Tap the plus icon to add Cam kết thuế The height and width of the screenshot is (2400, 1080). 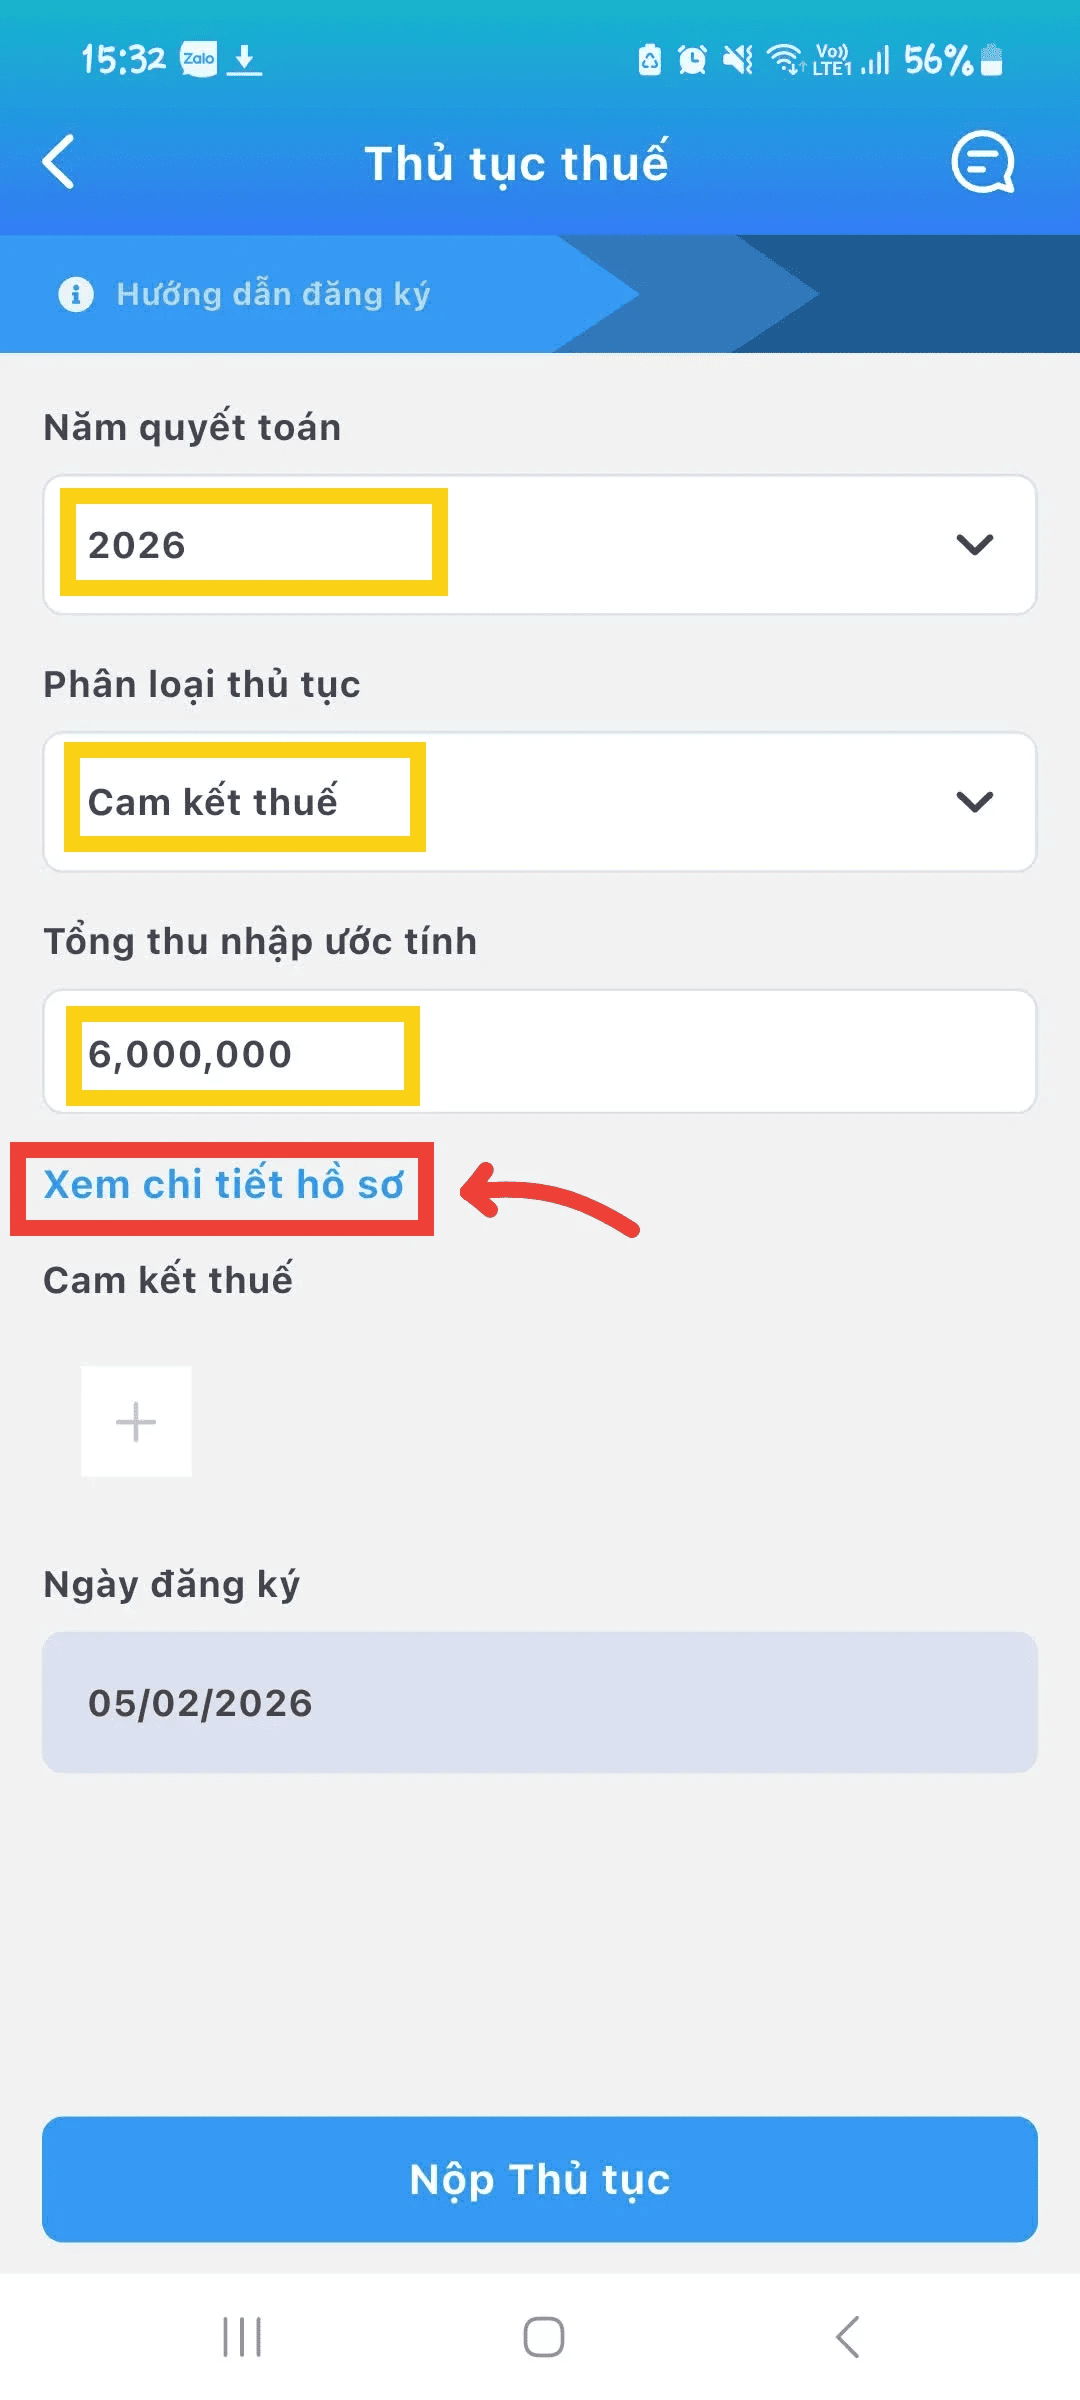tap(136, 1421)
